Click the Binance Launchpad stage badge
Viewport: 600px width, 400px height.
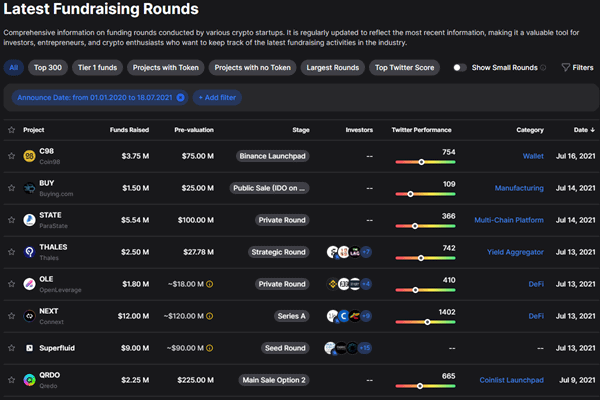(273, 156)
